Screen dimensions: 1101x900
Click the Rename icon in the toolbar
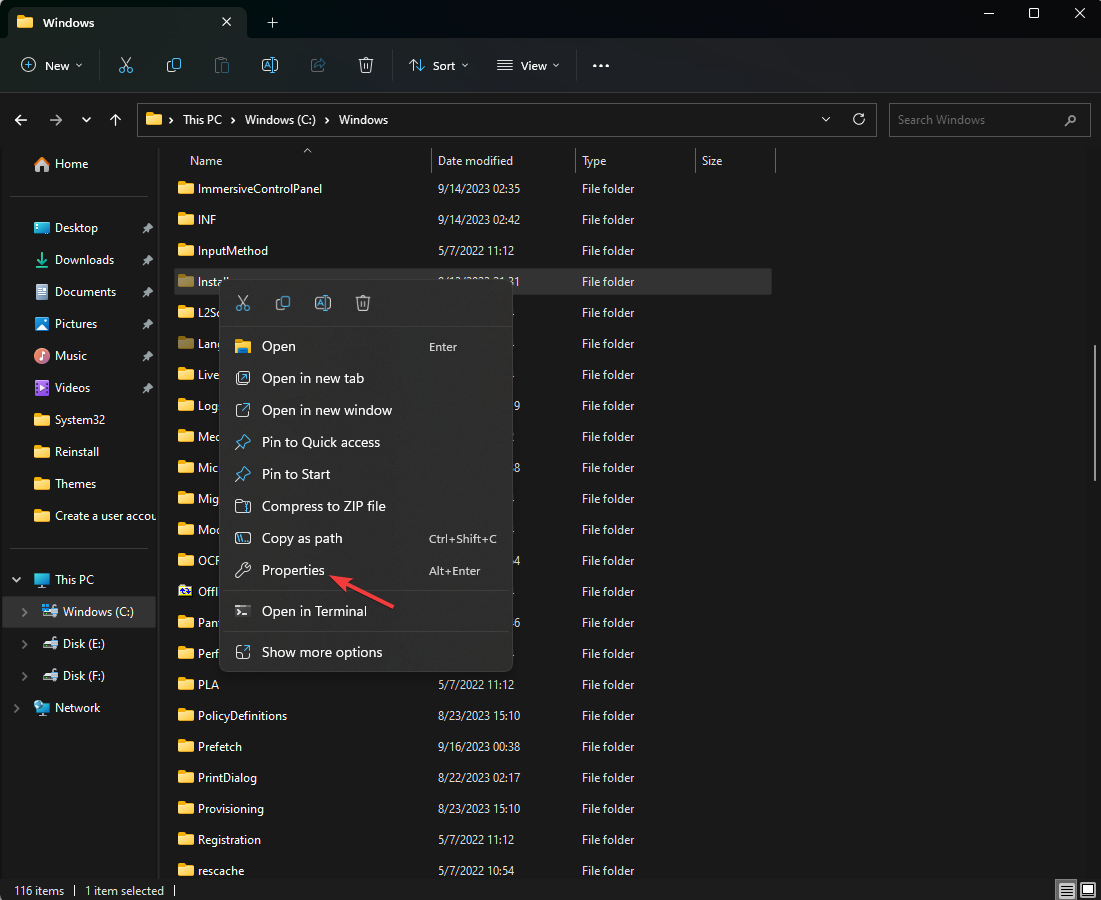(270, 65)
